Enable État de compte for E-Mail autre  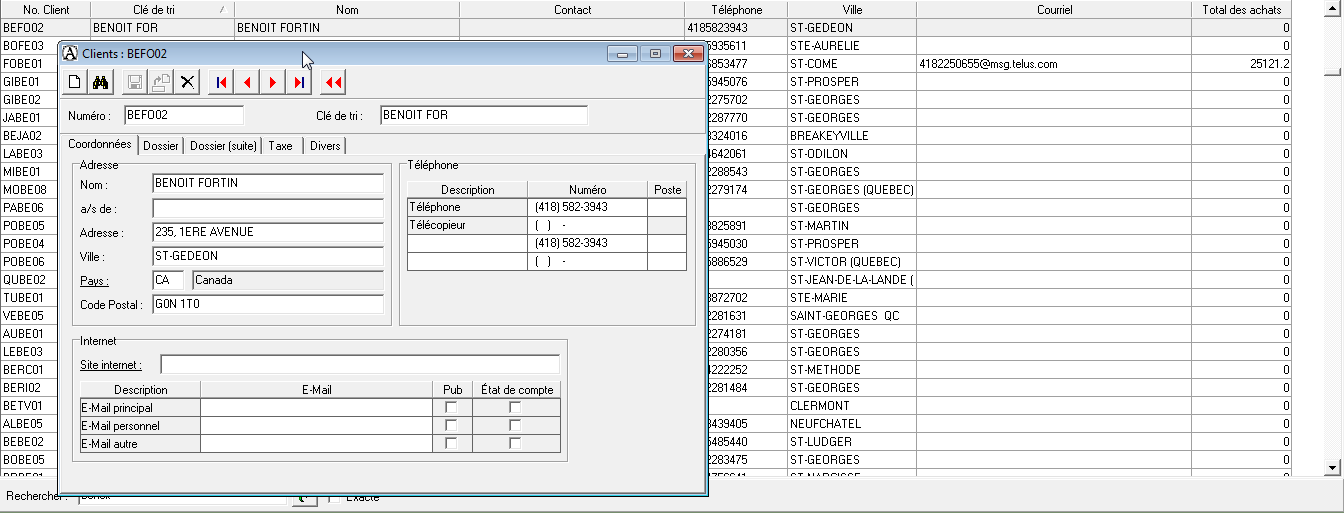click(515, 443)
